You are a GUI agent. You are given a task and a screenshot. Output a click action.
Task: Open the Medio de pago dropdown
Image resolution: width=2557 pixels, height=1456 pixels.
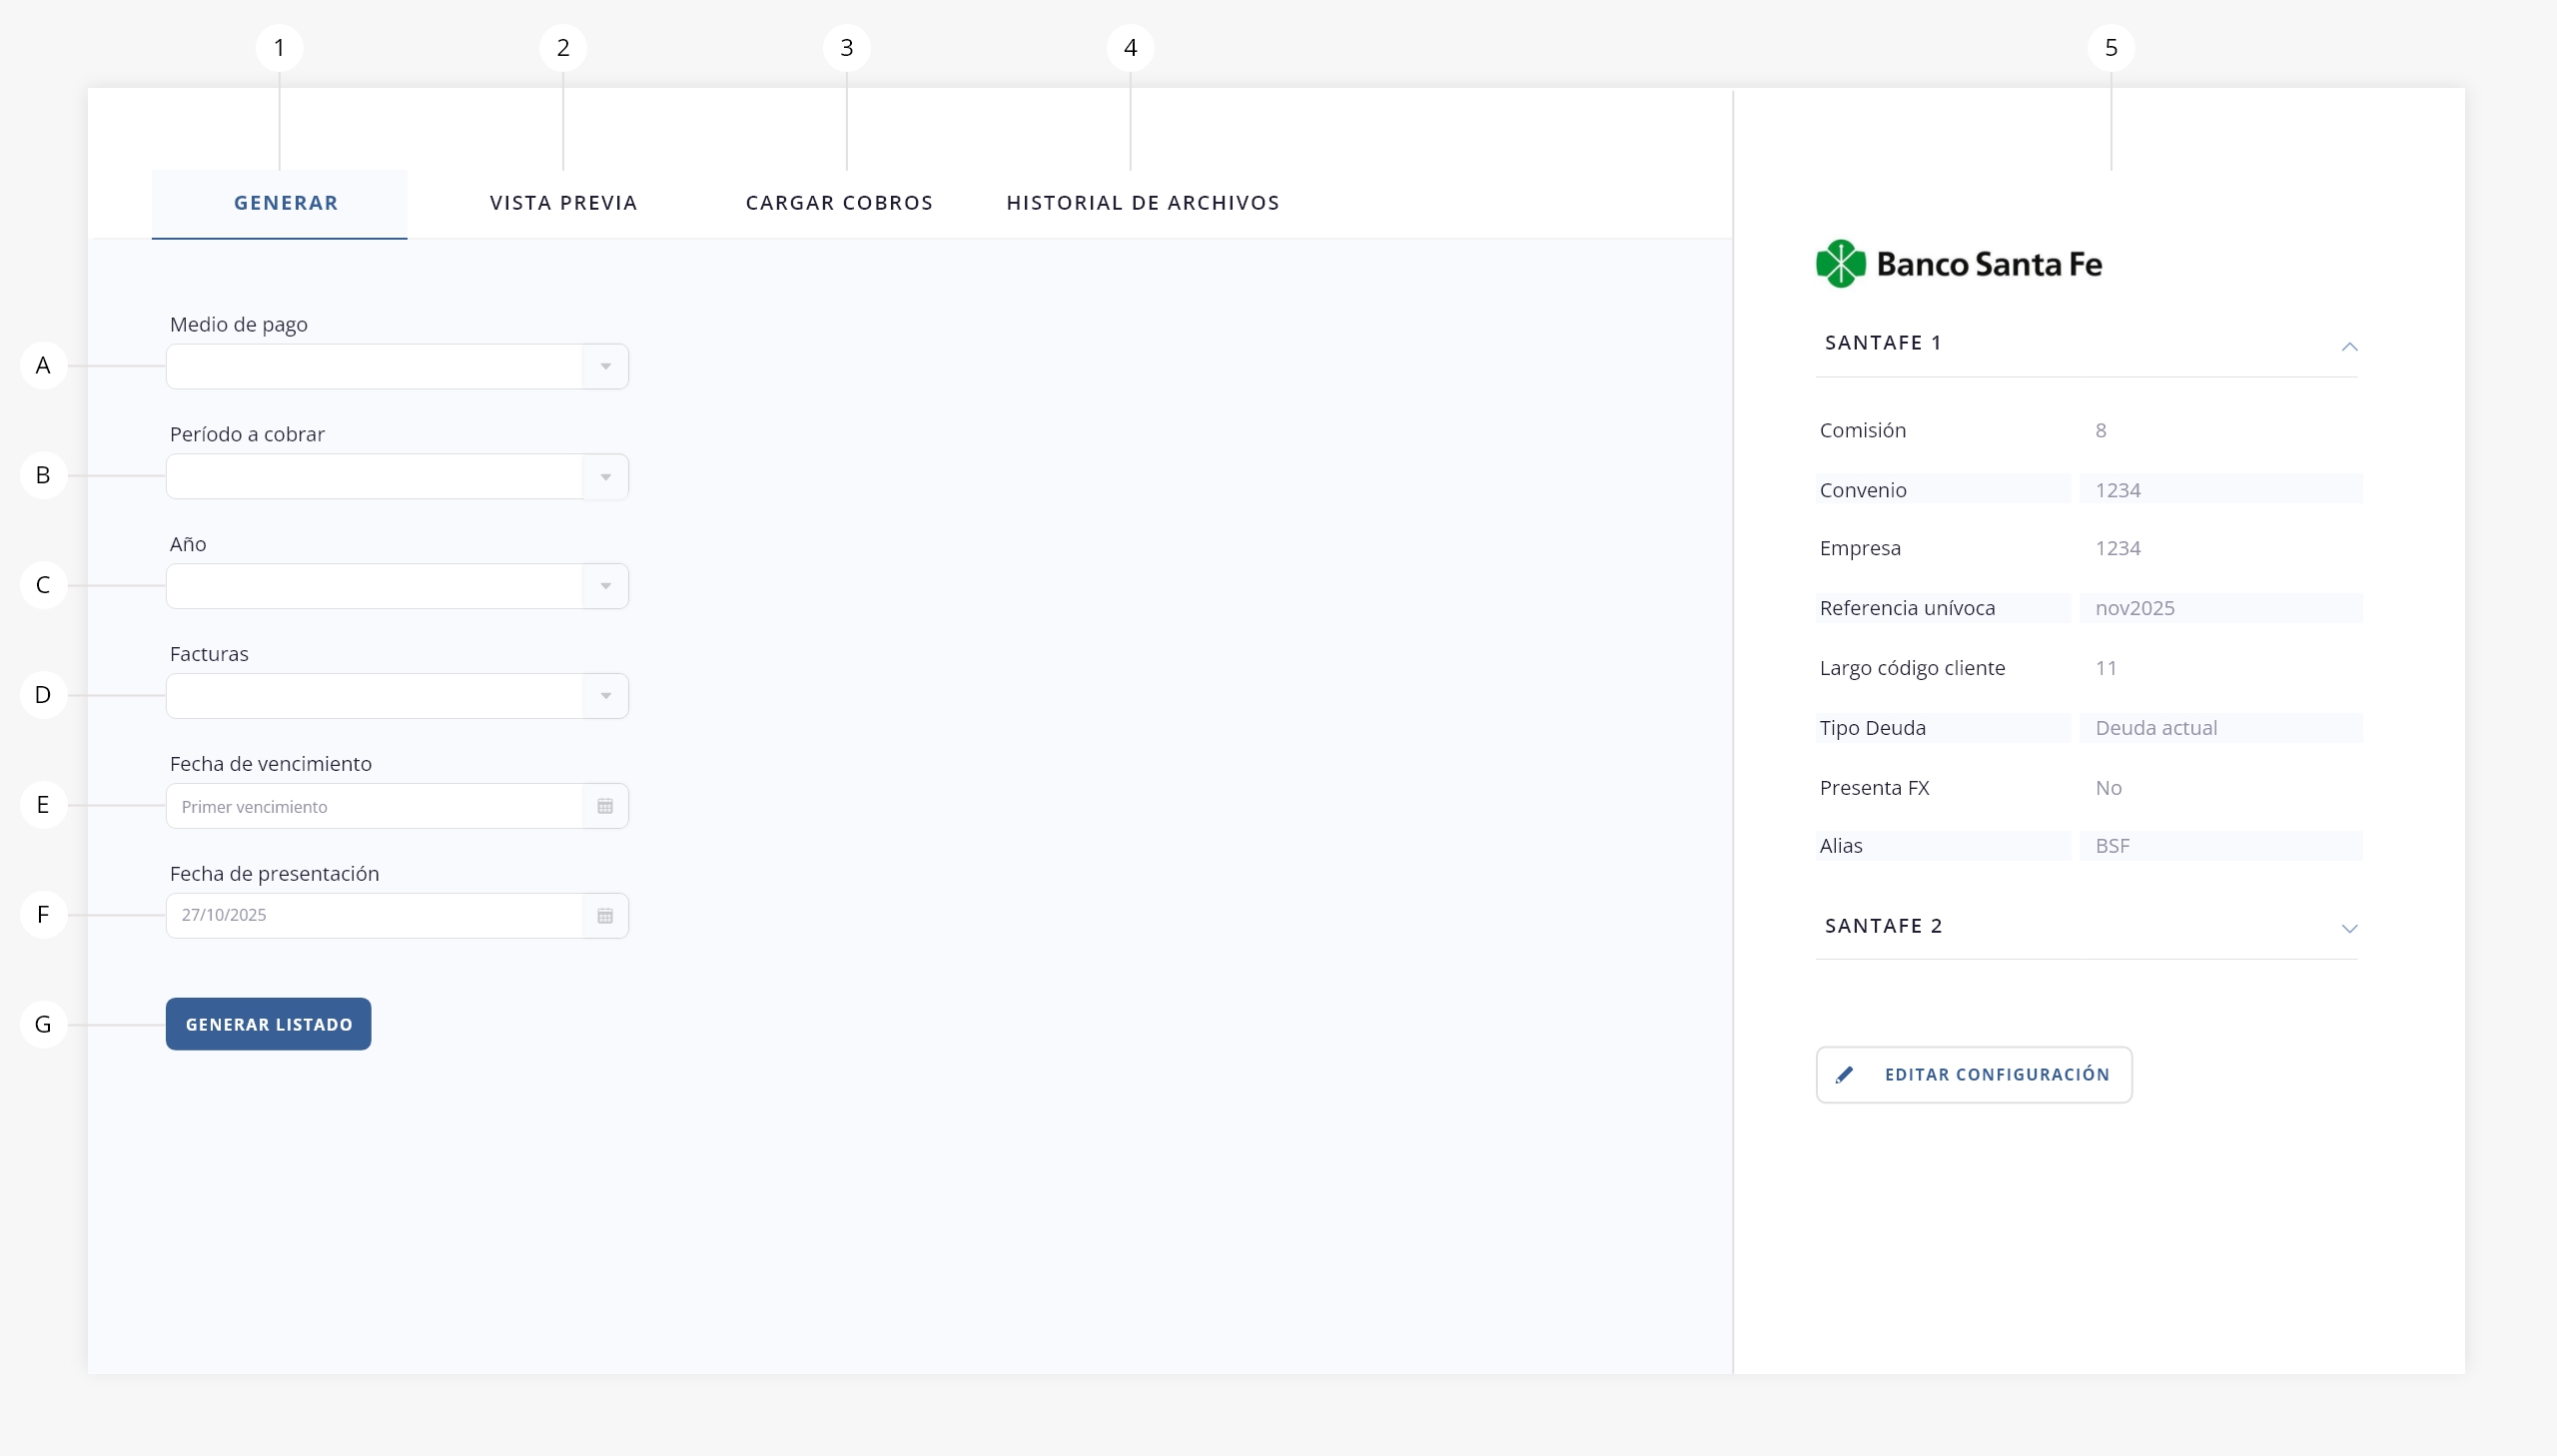[x=396, y=366]
